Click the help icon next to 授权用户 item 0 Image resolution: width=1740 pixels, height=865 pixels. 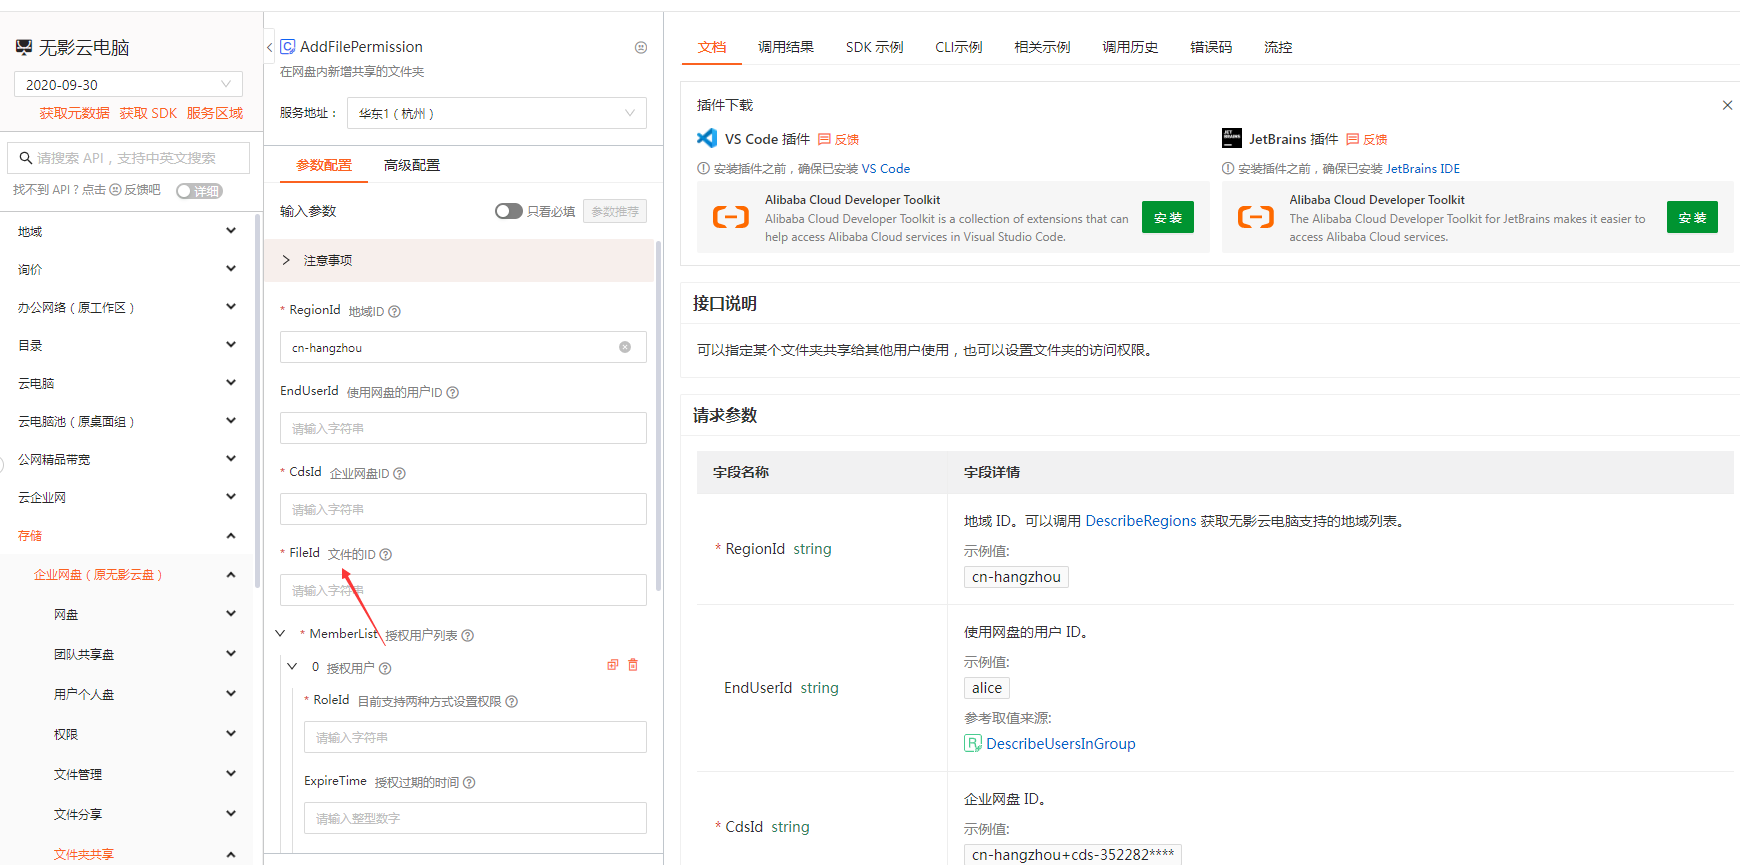[x=385, y=668]
